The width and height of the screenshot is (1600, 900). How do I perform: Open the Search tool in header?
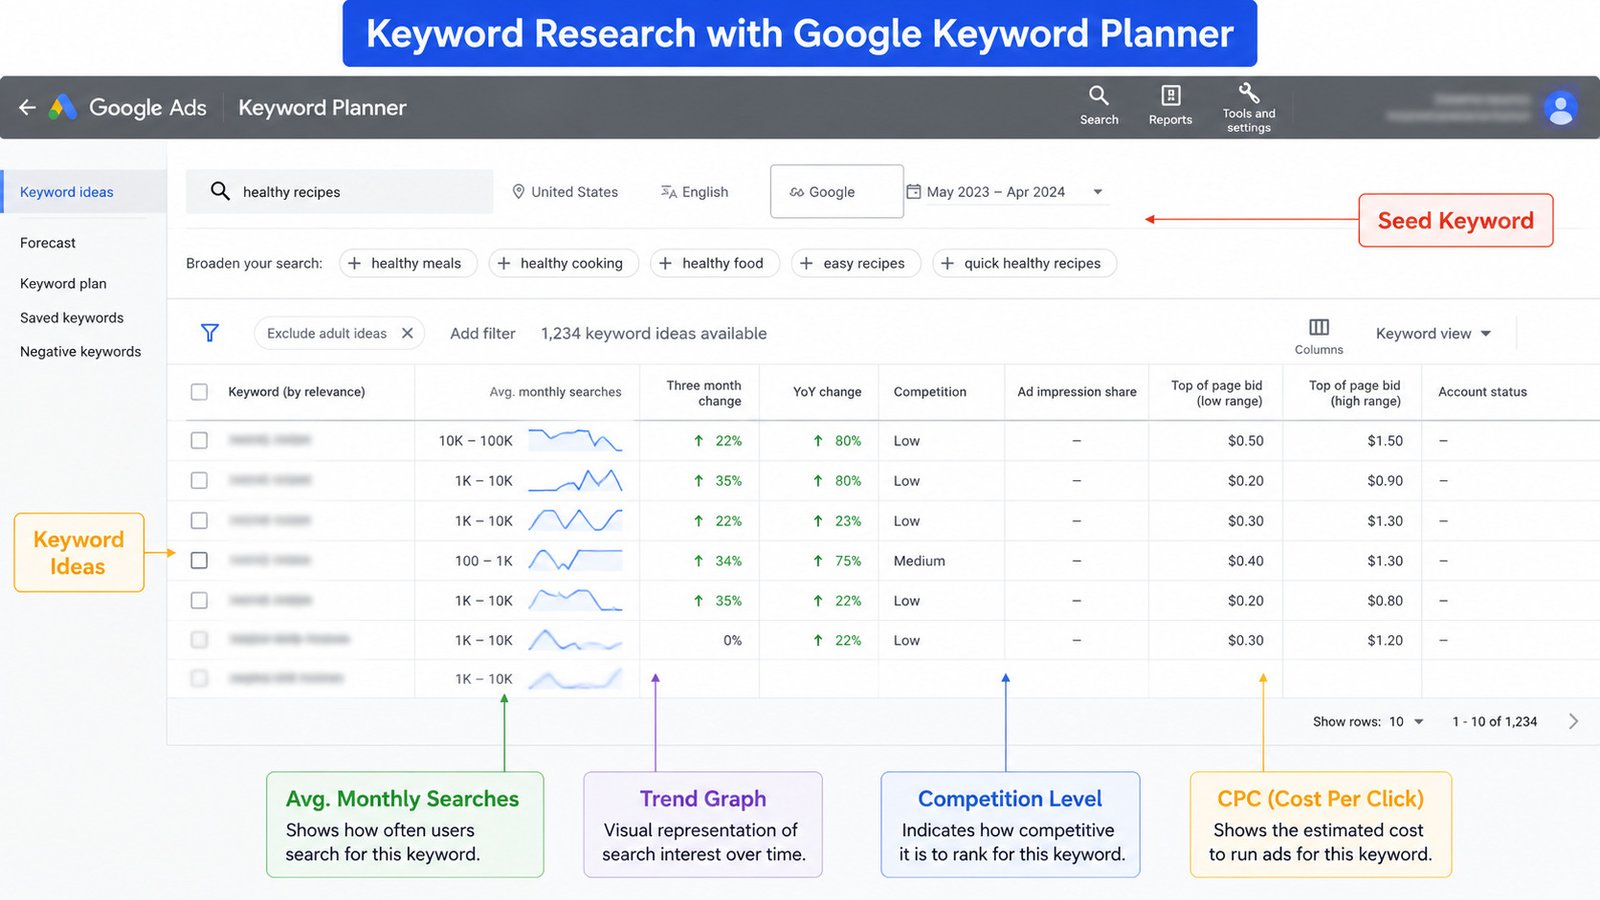pyautogui.click(x=1099, y=105)
